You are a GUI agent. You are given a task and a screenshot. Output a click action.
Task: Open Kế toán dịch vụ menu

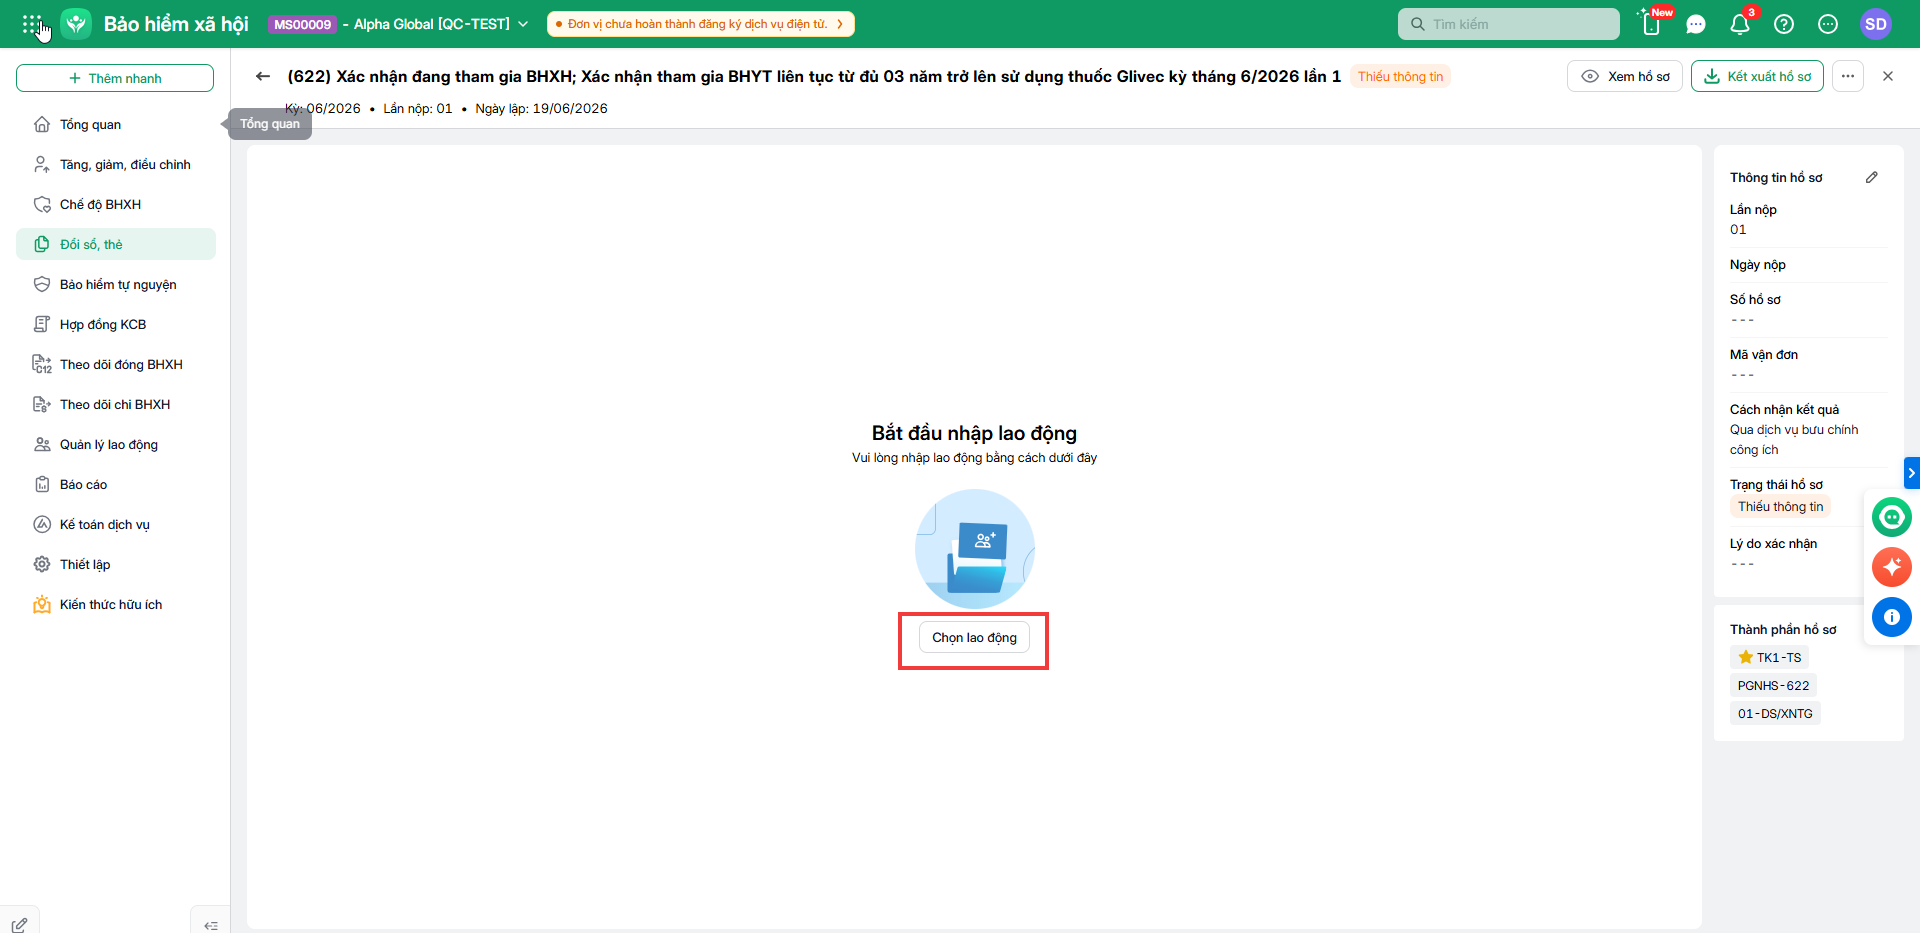116,524
